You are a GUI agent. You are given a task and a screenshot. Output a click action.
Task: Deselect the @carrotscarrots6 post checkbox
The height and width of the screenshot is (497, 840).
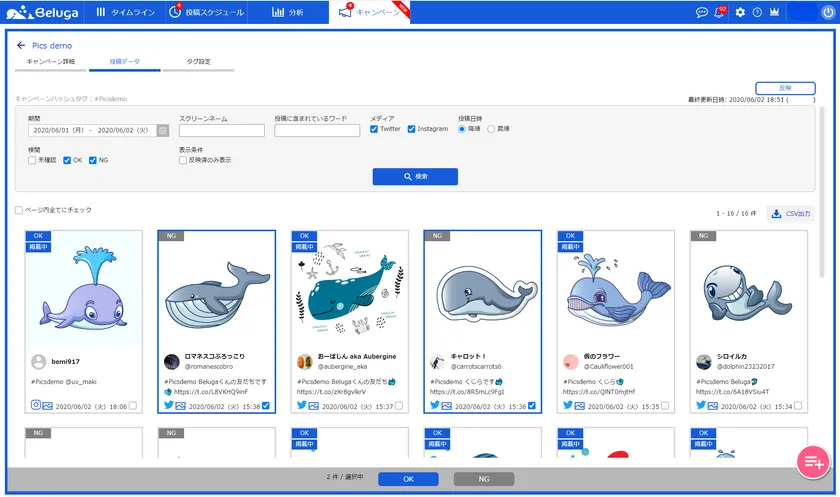[x=532, y=406]
